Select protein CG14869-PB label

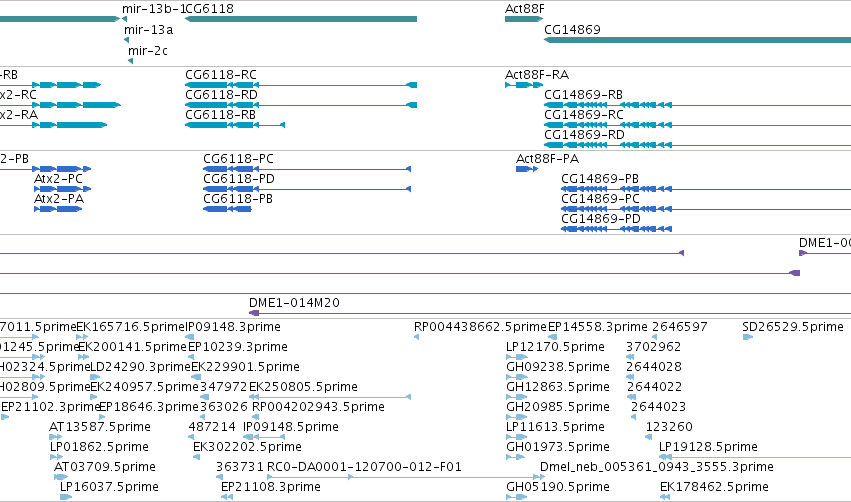tap(600, 179)
